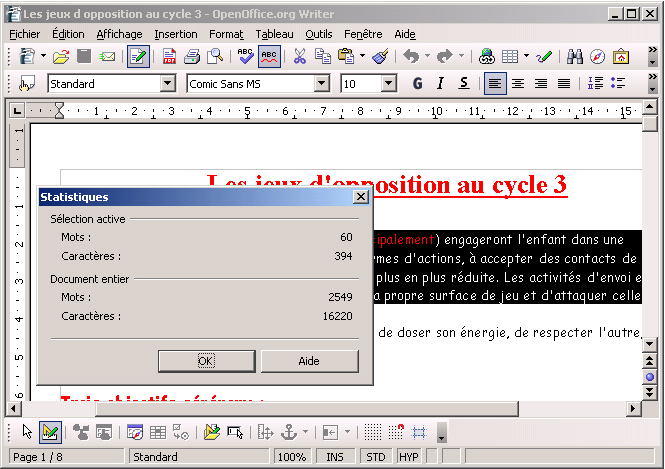Toggle AutoSpellcheck in the toolbar
The height and width of the screenshot is (469, 665).
click(x=269, y=57)
